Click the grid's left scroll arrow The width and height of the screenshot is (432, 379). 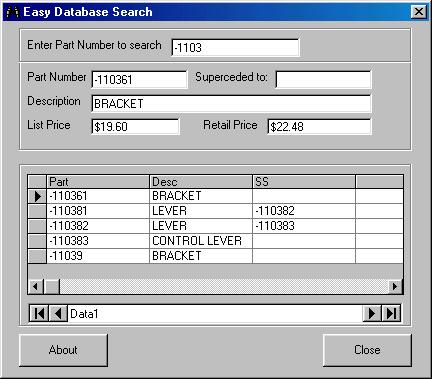[x=36, y=286]
